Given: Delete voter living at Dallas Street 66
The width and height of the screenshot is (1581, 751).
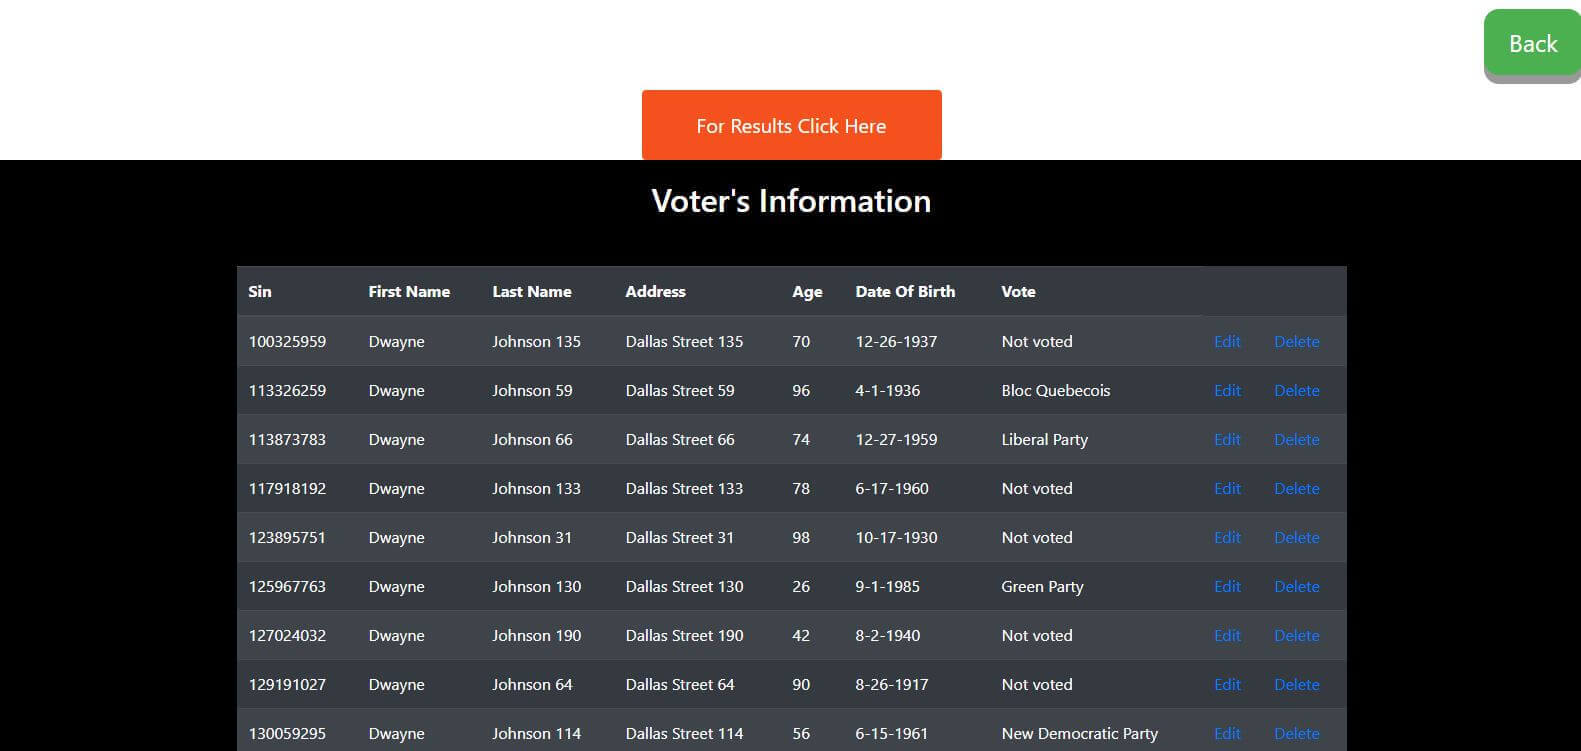Looking at the screenshot, I should tap(1296, 440).
